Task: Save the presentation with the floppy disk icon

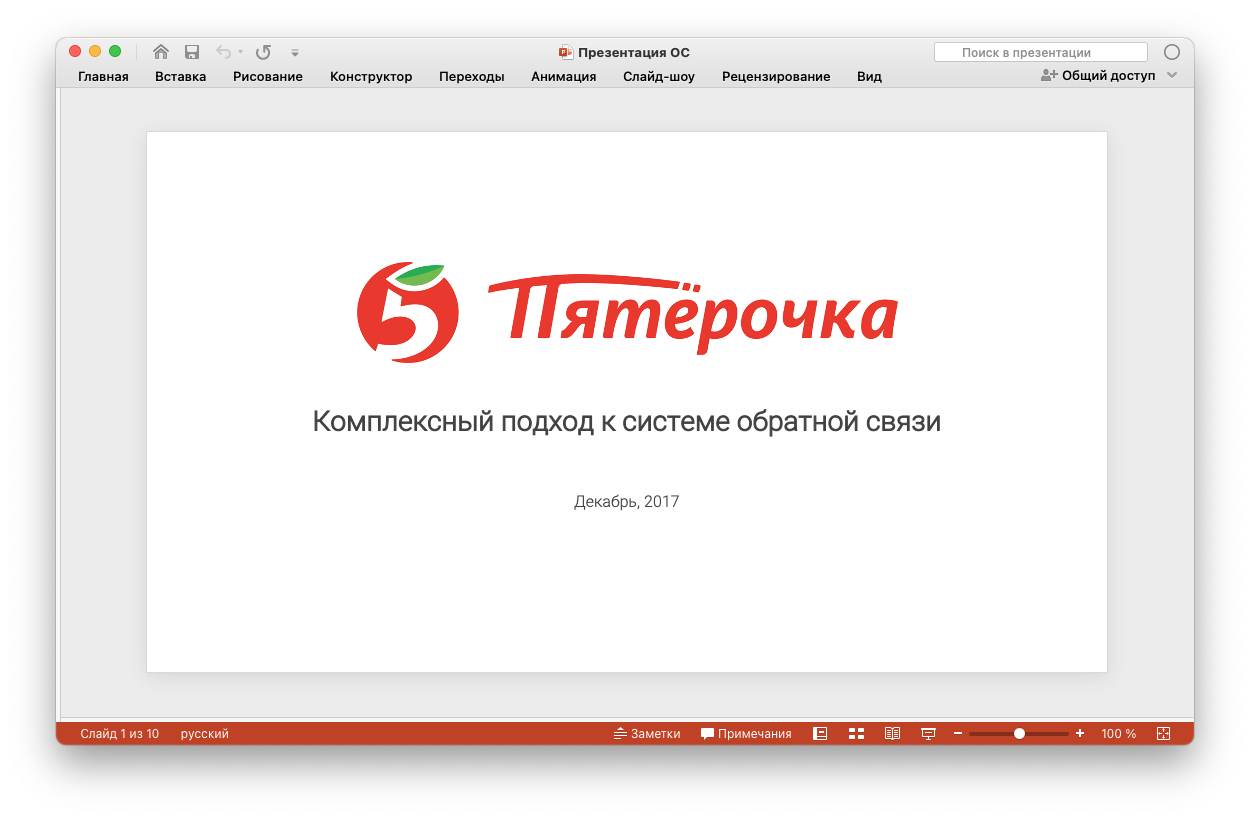Action: [192, 52]
